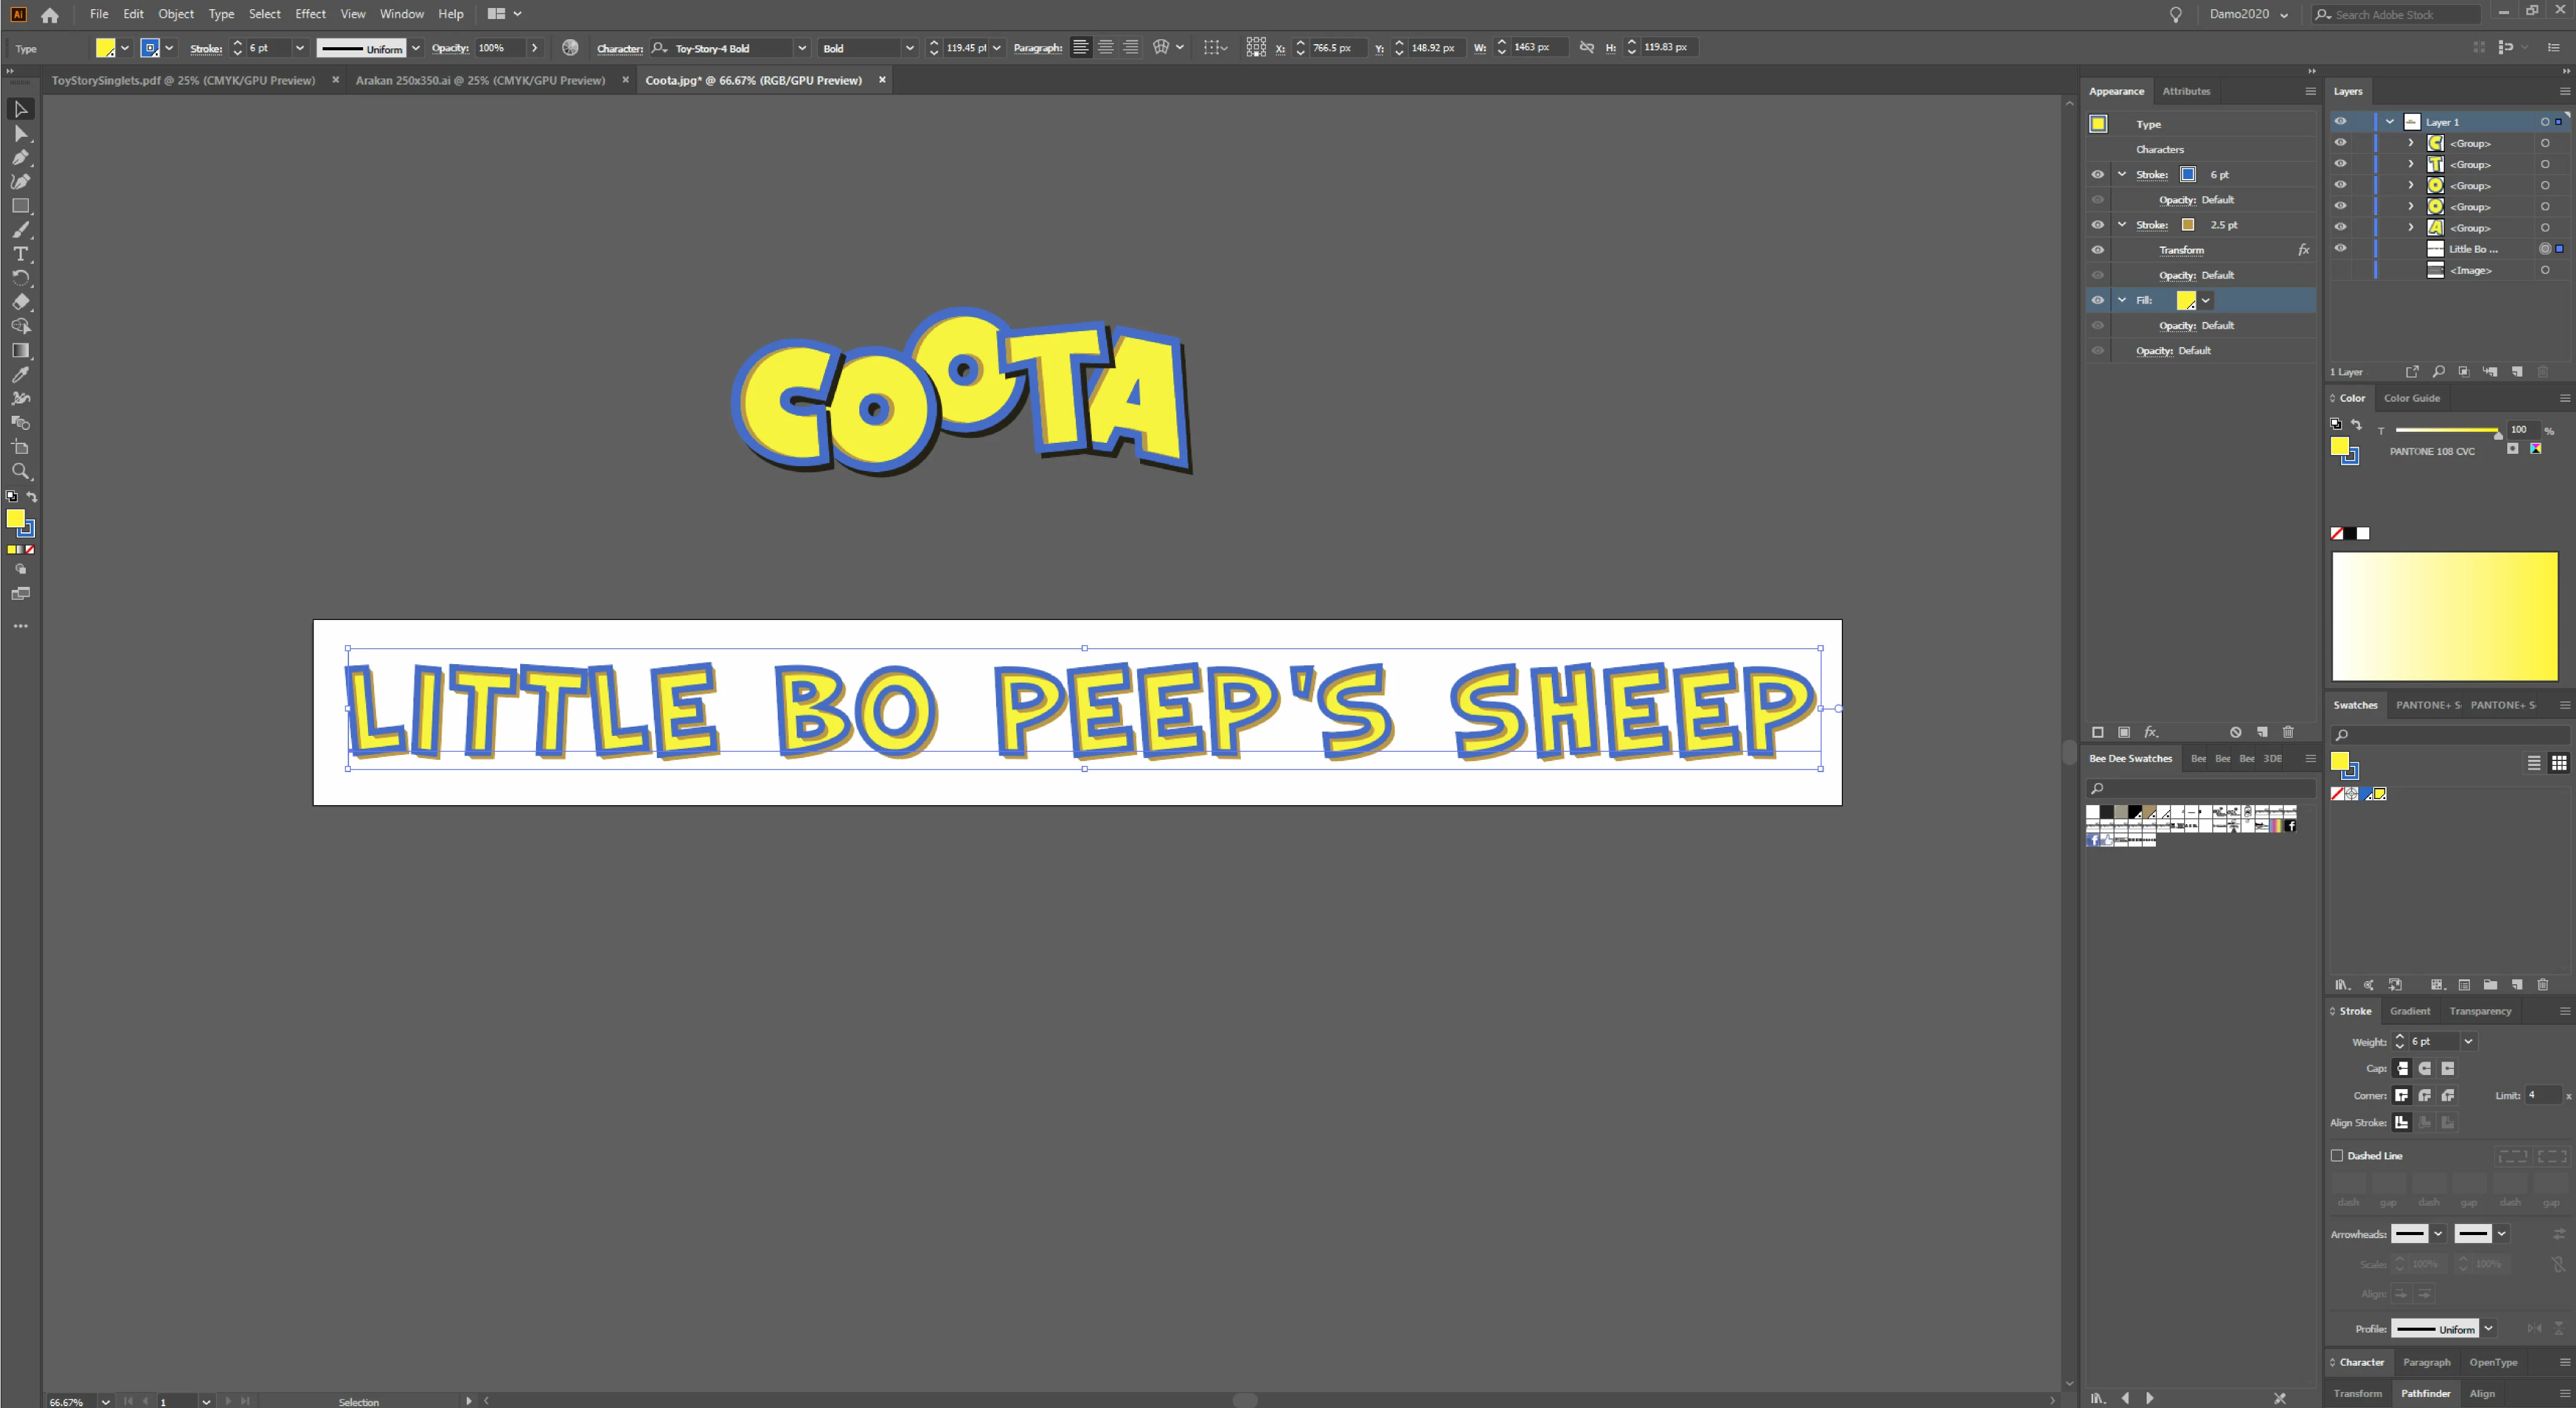The width and height of the screenshot is (2576, 1408).
Task: Expand the stroke Weight dropdown
Action: click(2468, 1041)
